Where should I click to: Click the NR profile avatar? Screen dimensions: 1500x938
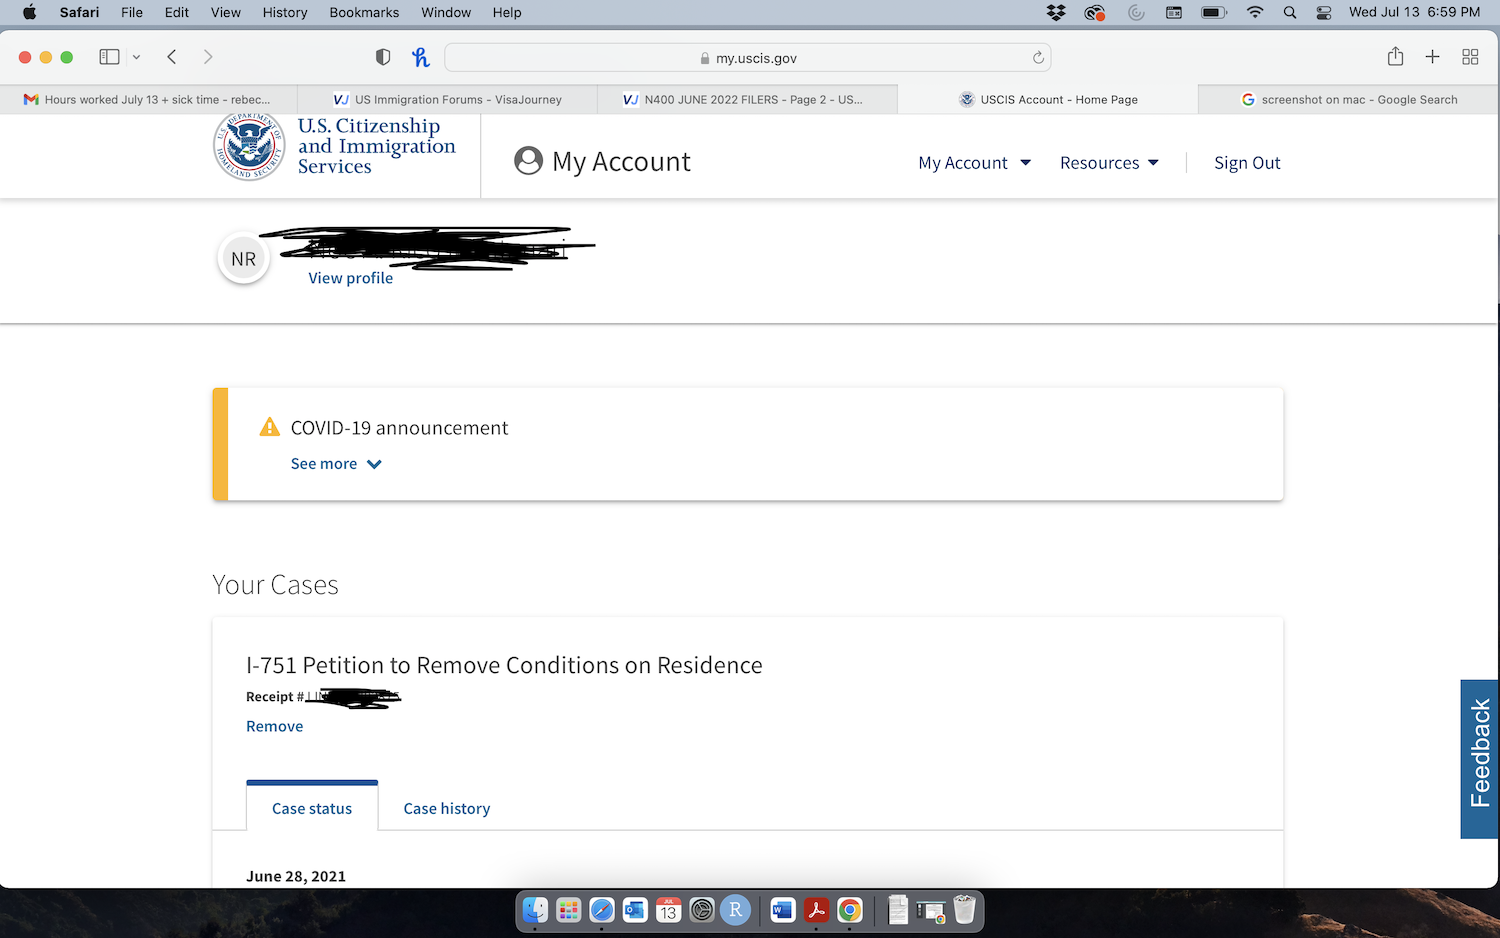pyautogui.click(x=244, y=259)
